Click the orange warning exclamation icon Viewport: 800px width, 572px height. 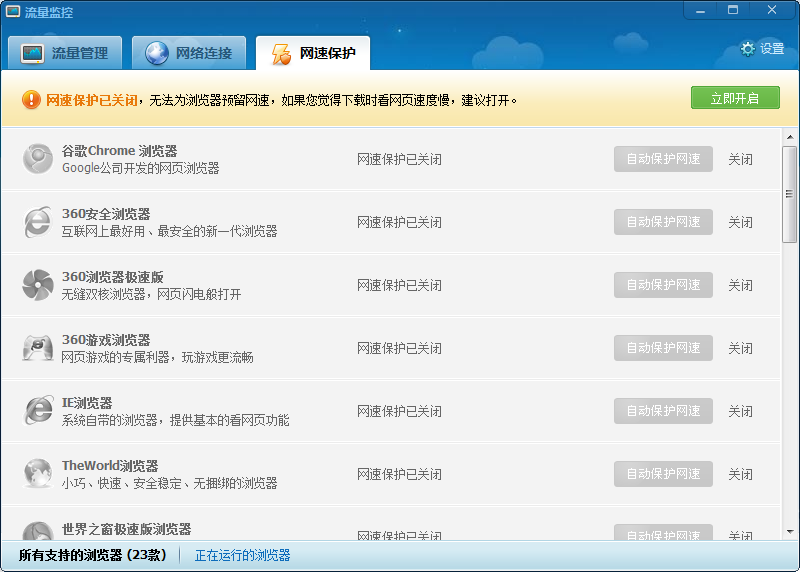coord(31,100)
